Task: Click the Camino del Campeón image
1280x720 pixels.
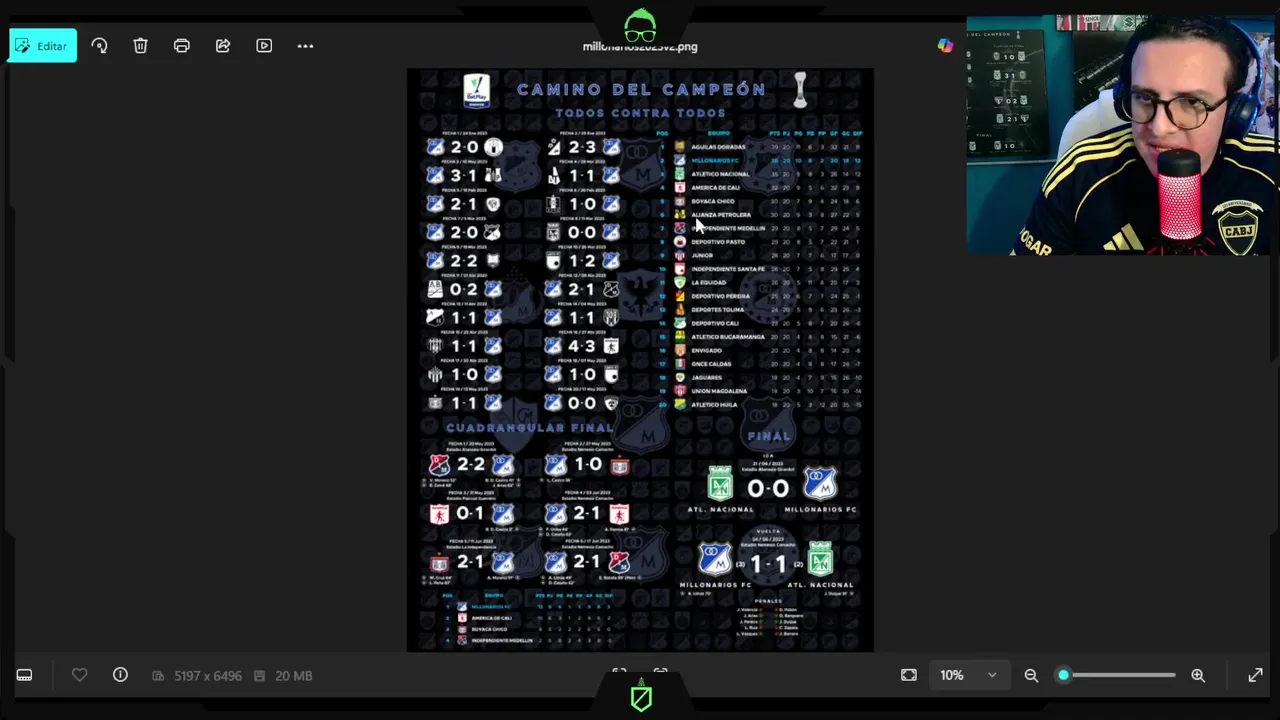Action: pos(640,360)
